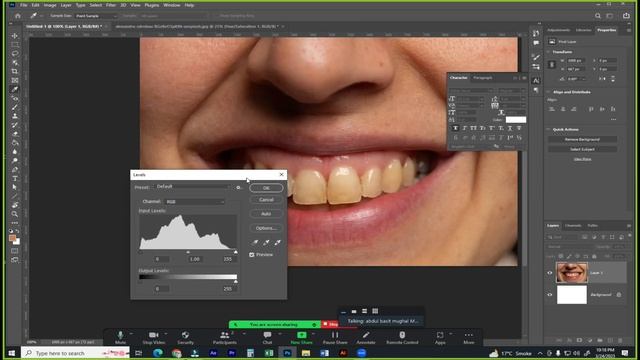Toggle Preview checkbox in Levels dialog
This screenshot has width=640, height=360.
(252, 255)
